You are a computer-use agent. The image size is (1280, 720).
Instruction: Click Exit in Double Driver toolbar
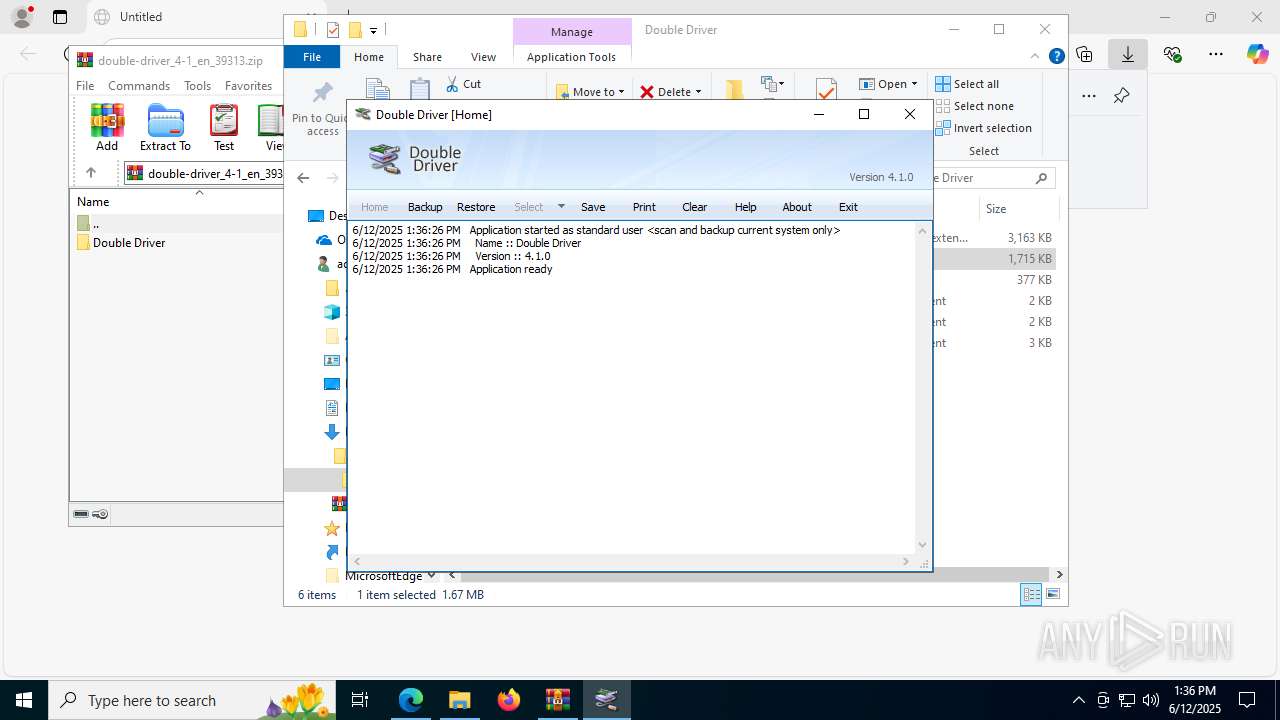point(848,207)
